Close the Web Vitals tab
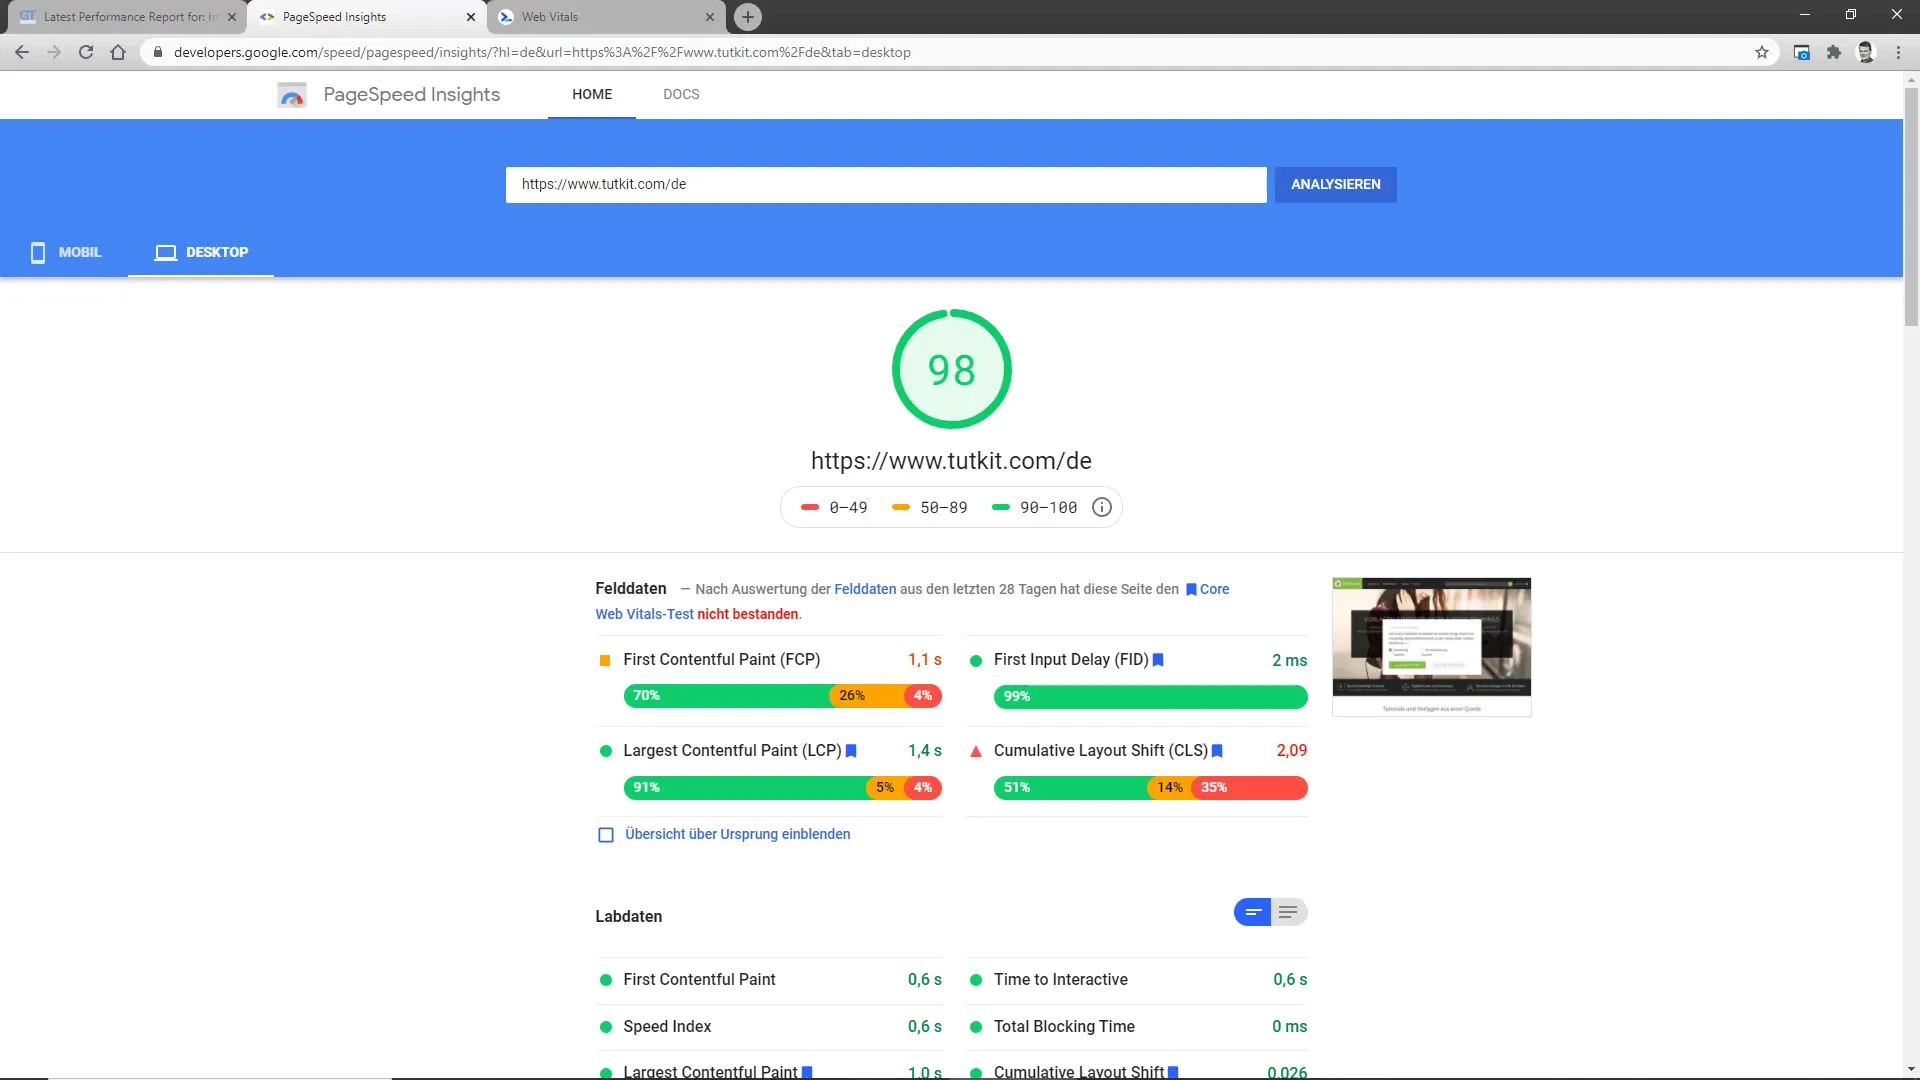Image resolution: width=1920 pixels, height=1080 pixels. coord(710,17)
